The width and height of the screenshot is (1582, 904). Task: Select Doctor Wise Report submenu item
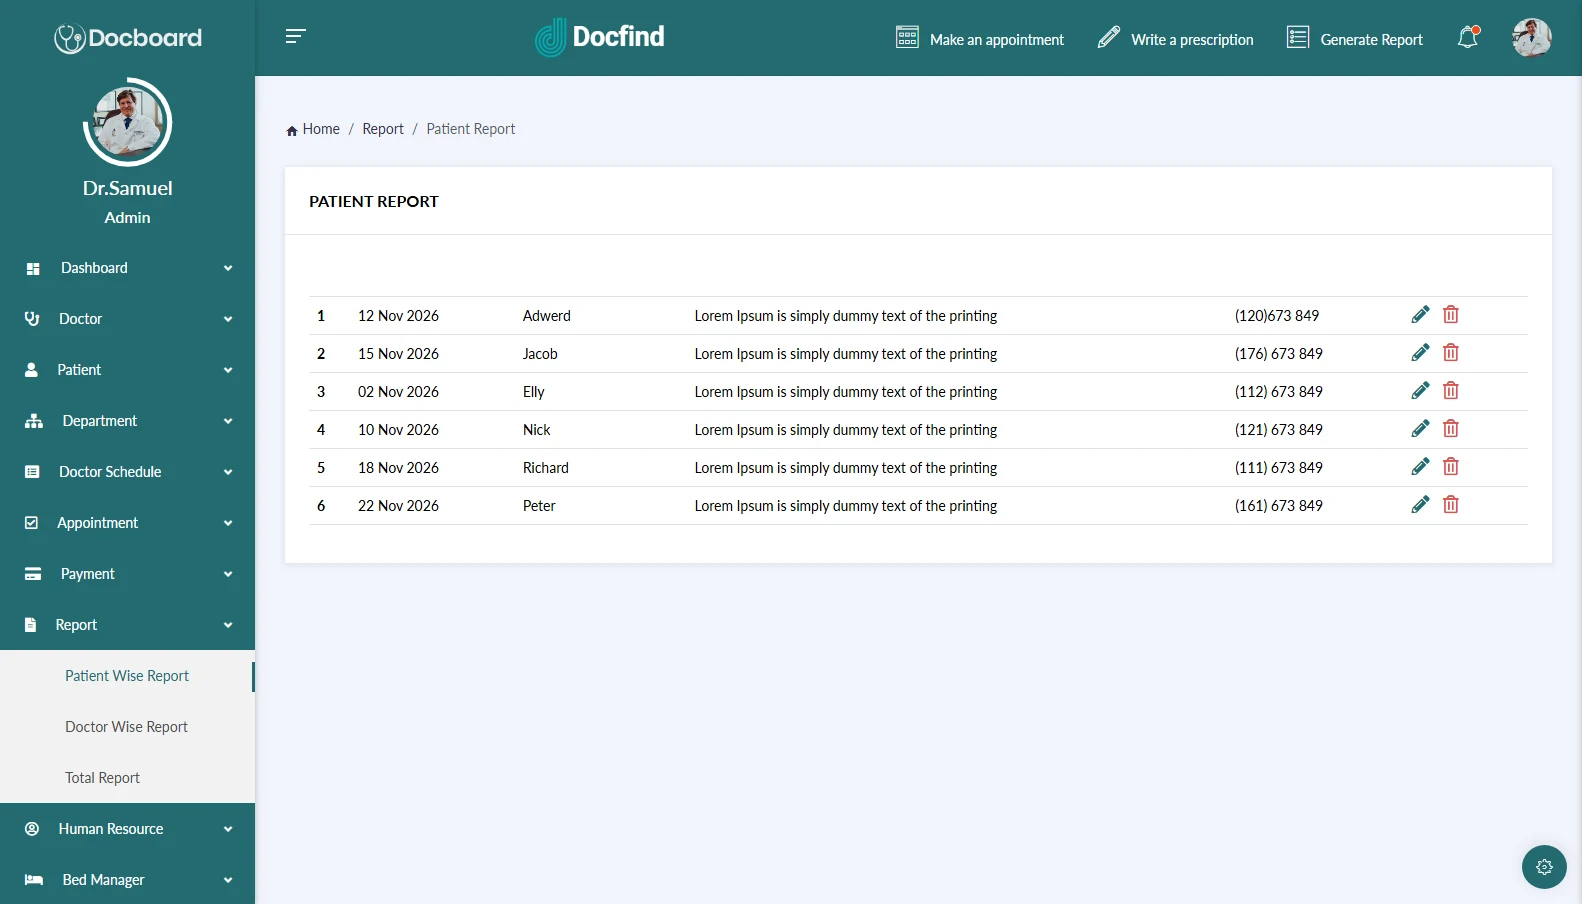[x=126, y=727]
